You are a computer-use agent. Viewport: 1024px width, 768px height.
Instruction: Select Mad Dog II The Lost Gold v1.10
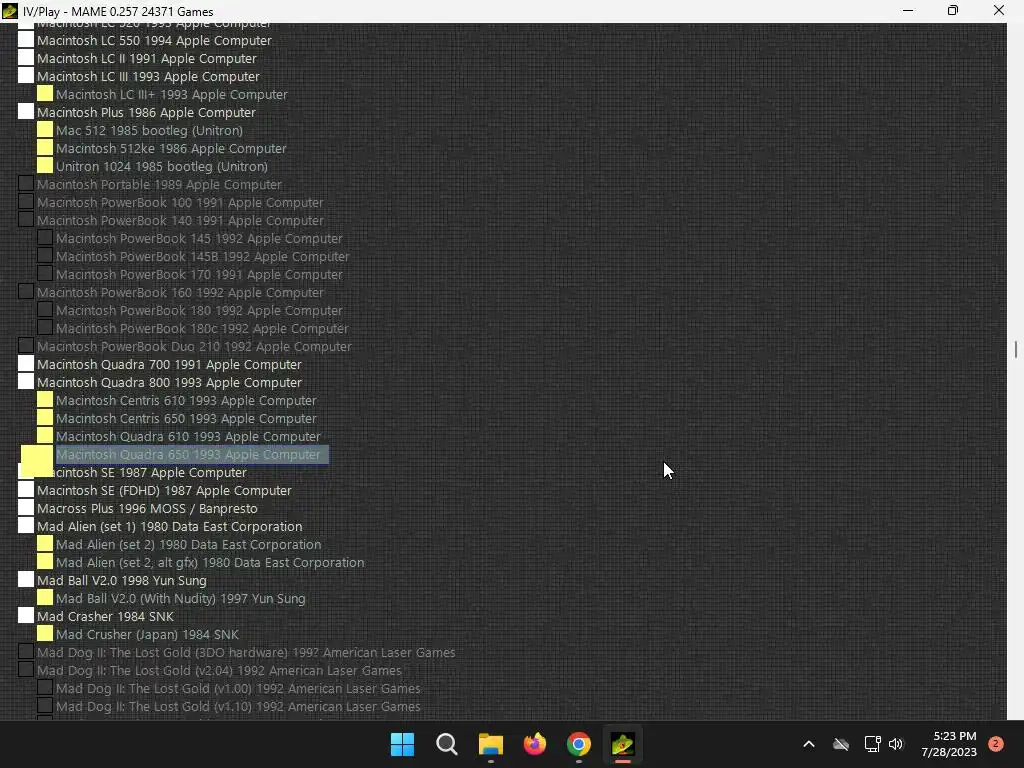coord(238,707)
